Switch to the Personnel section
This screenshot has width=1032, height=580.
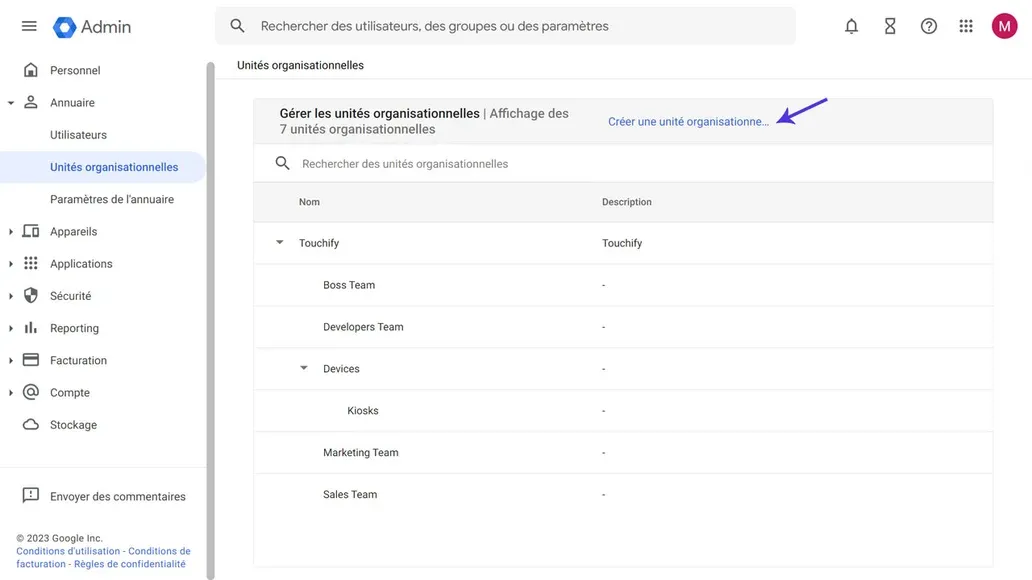coord(75,70)
